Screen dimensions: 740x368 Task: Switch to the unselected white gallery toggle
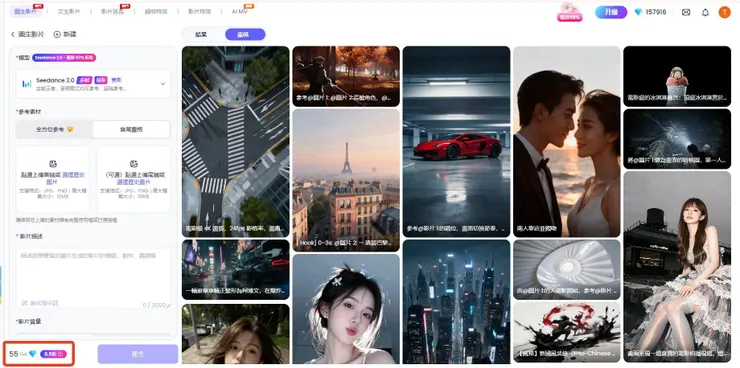pos(202,34)
